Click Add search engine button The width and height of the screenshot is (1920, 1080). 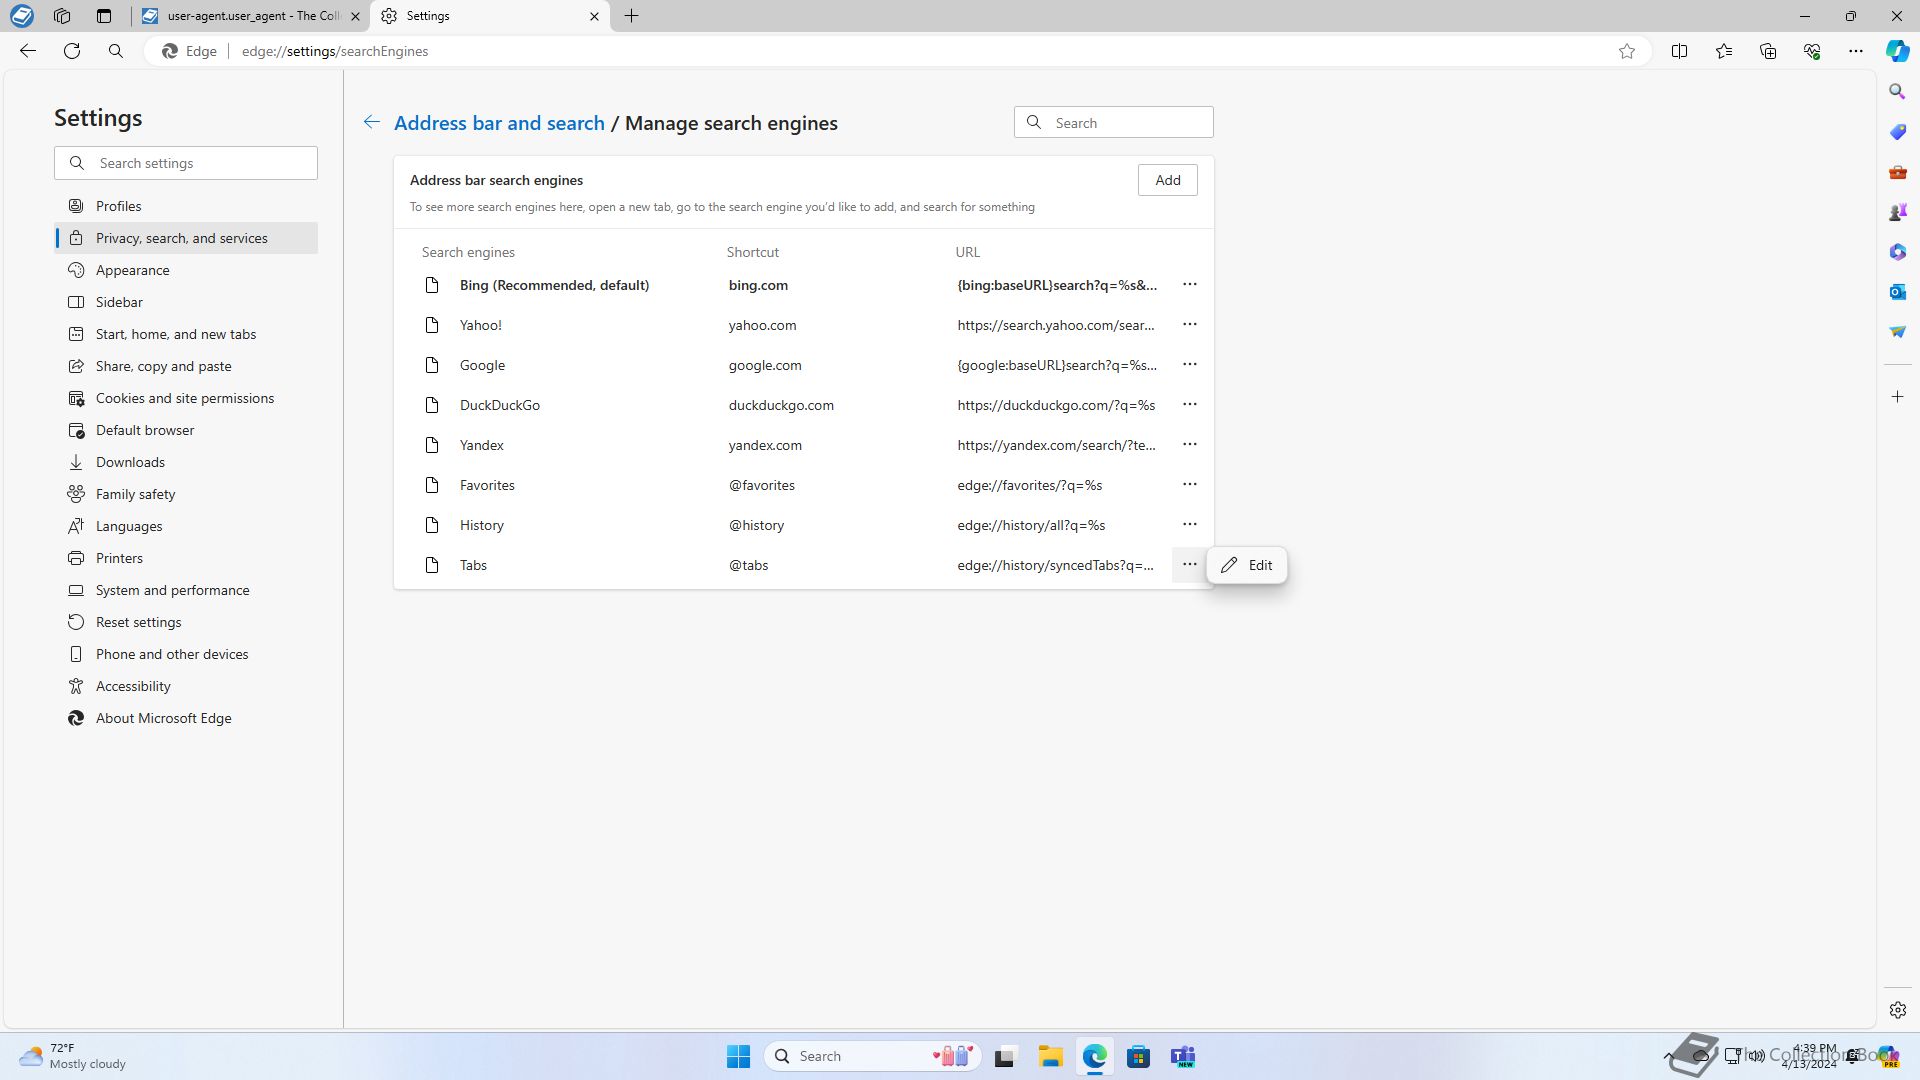(1167, 180)
